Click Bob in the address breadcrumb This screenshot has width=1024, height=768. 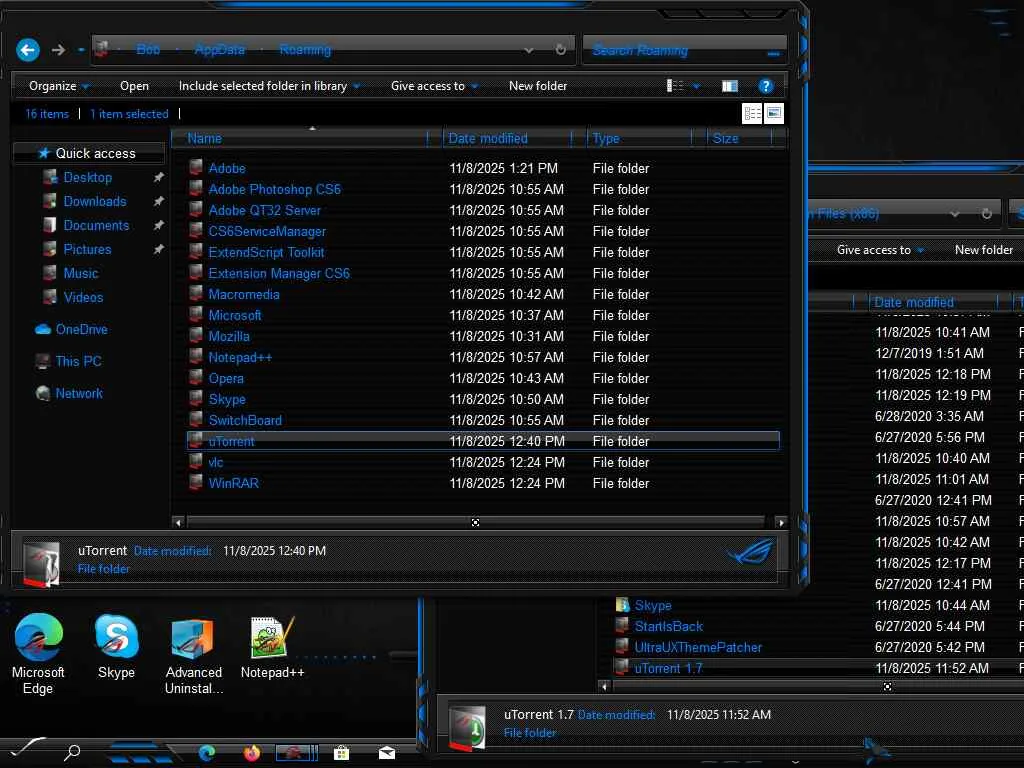[x=148, y=50]
